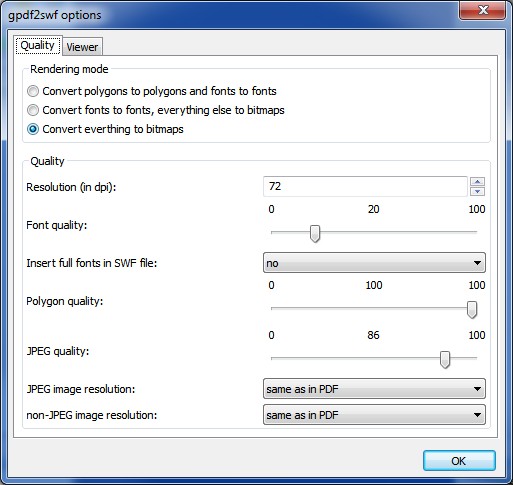Open non-JPEG image resolution dropdown
Screen dimensions: 513x485
point(374,415)
